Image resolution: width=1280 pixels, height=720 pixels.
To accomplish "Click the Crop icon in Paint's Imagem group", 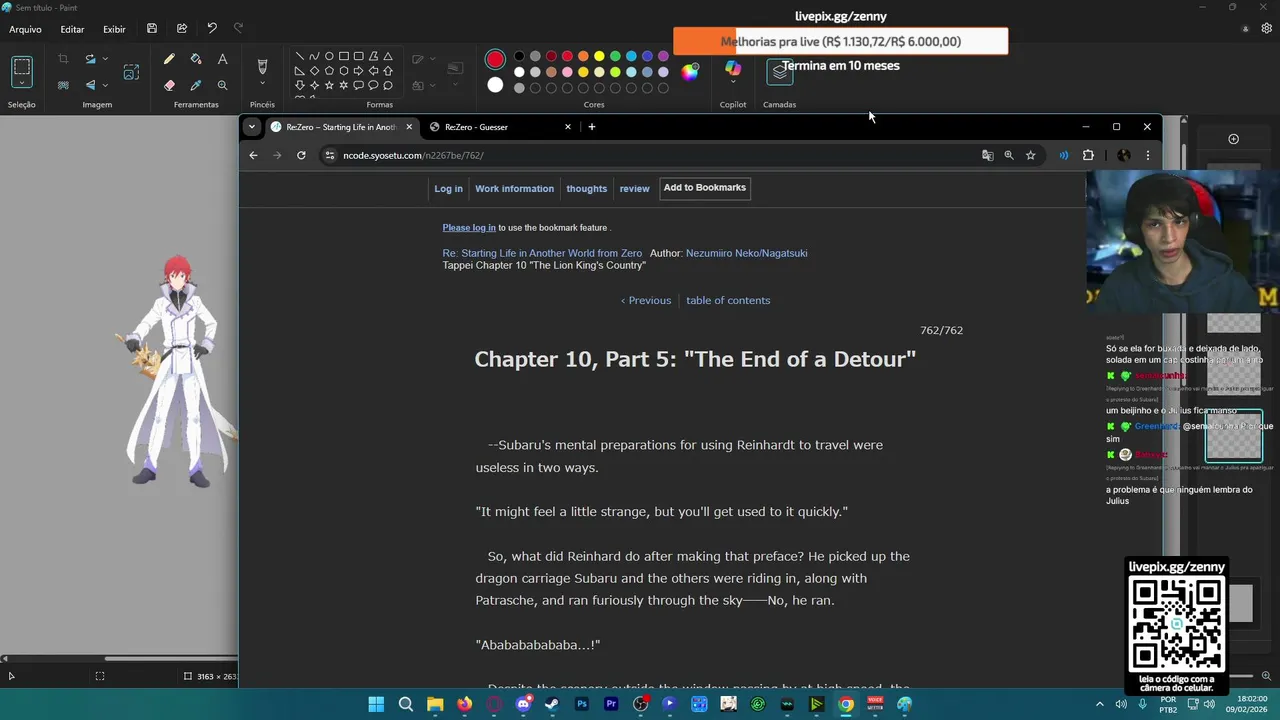I will [63, 60].
